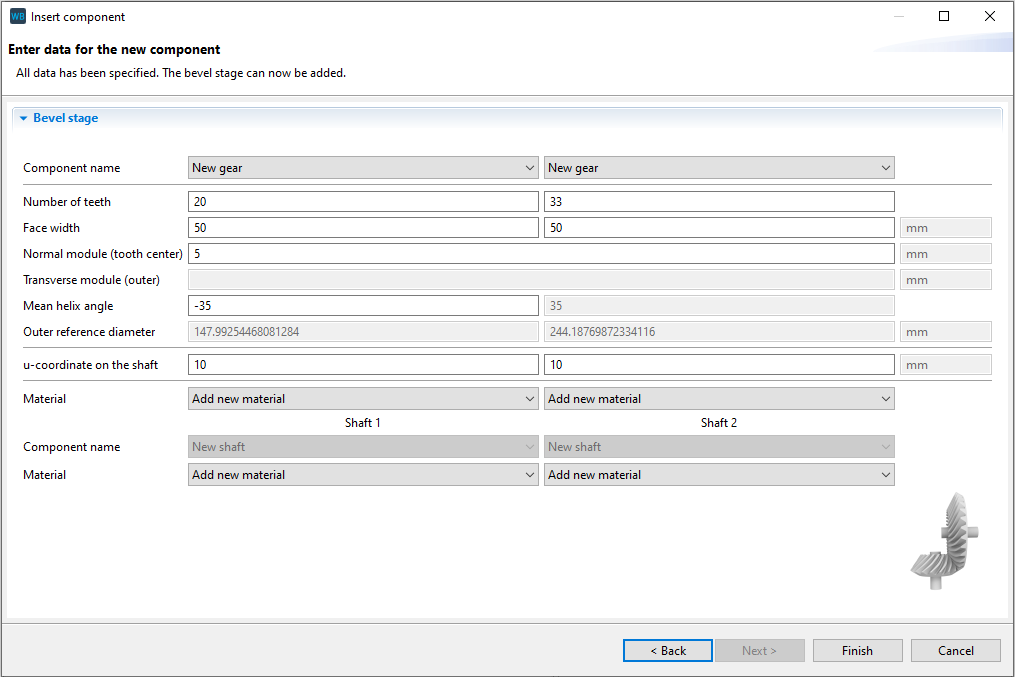Click the Number of teeth field showing 20
The height and width of the screenshot is (677, 1015).
pos(363,202)
